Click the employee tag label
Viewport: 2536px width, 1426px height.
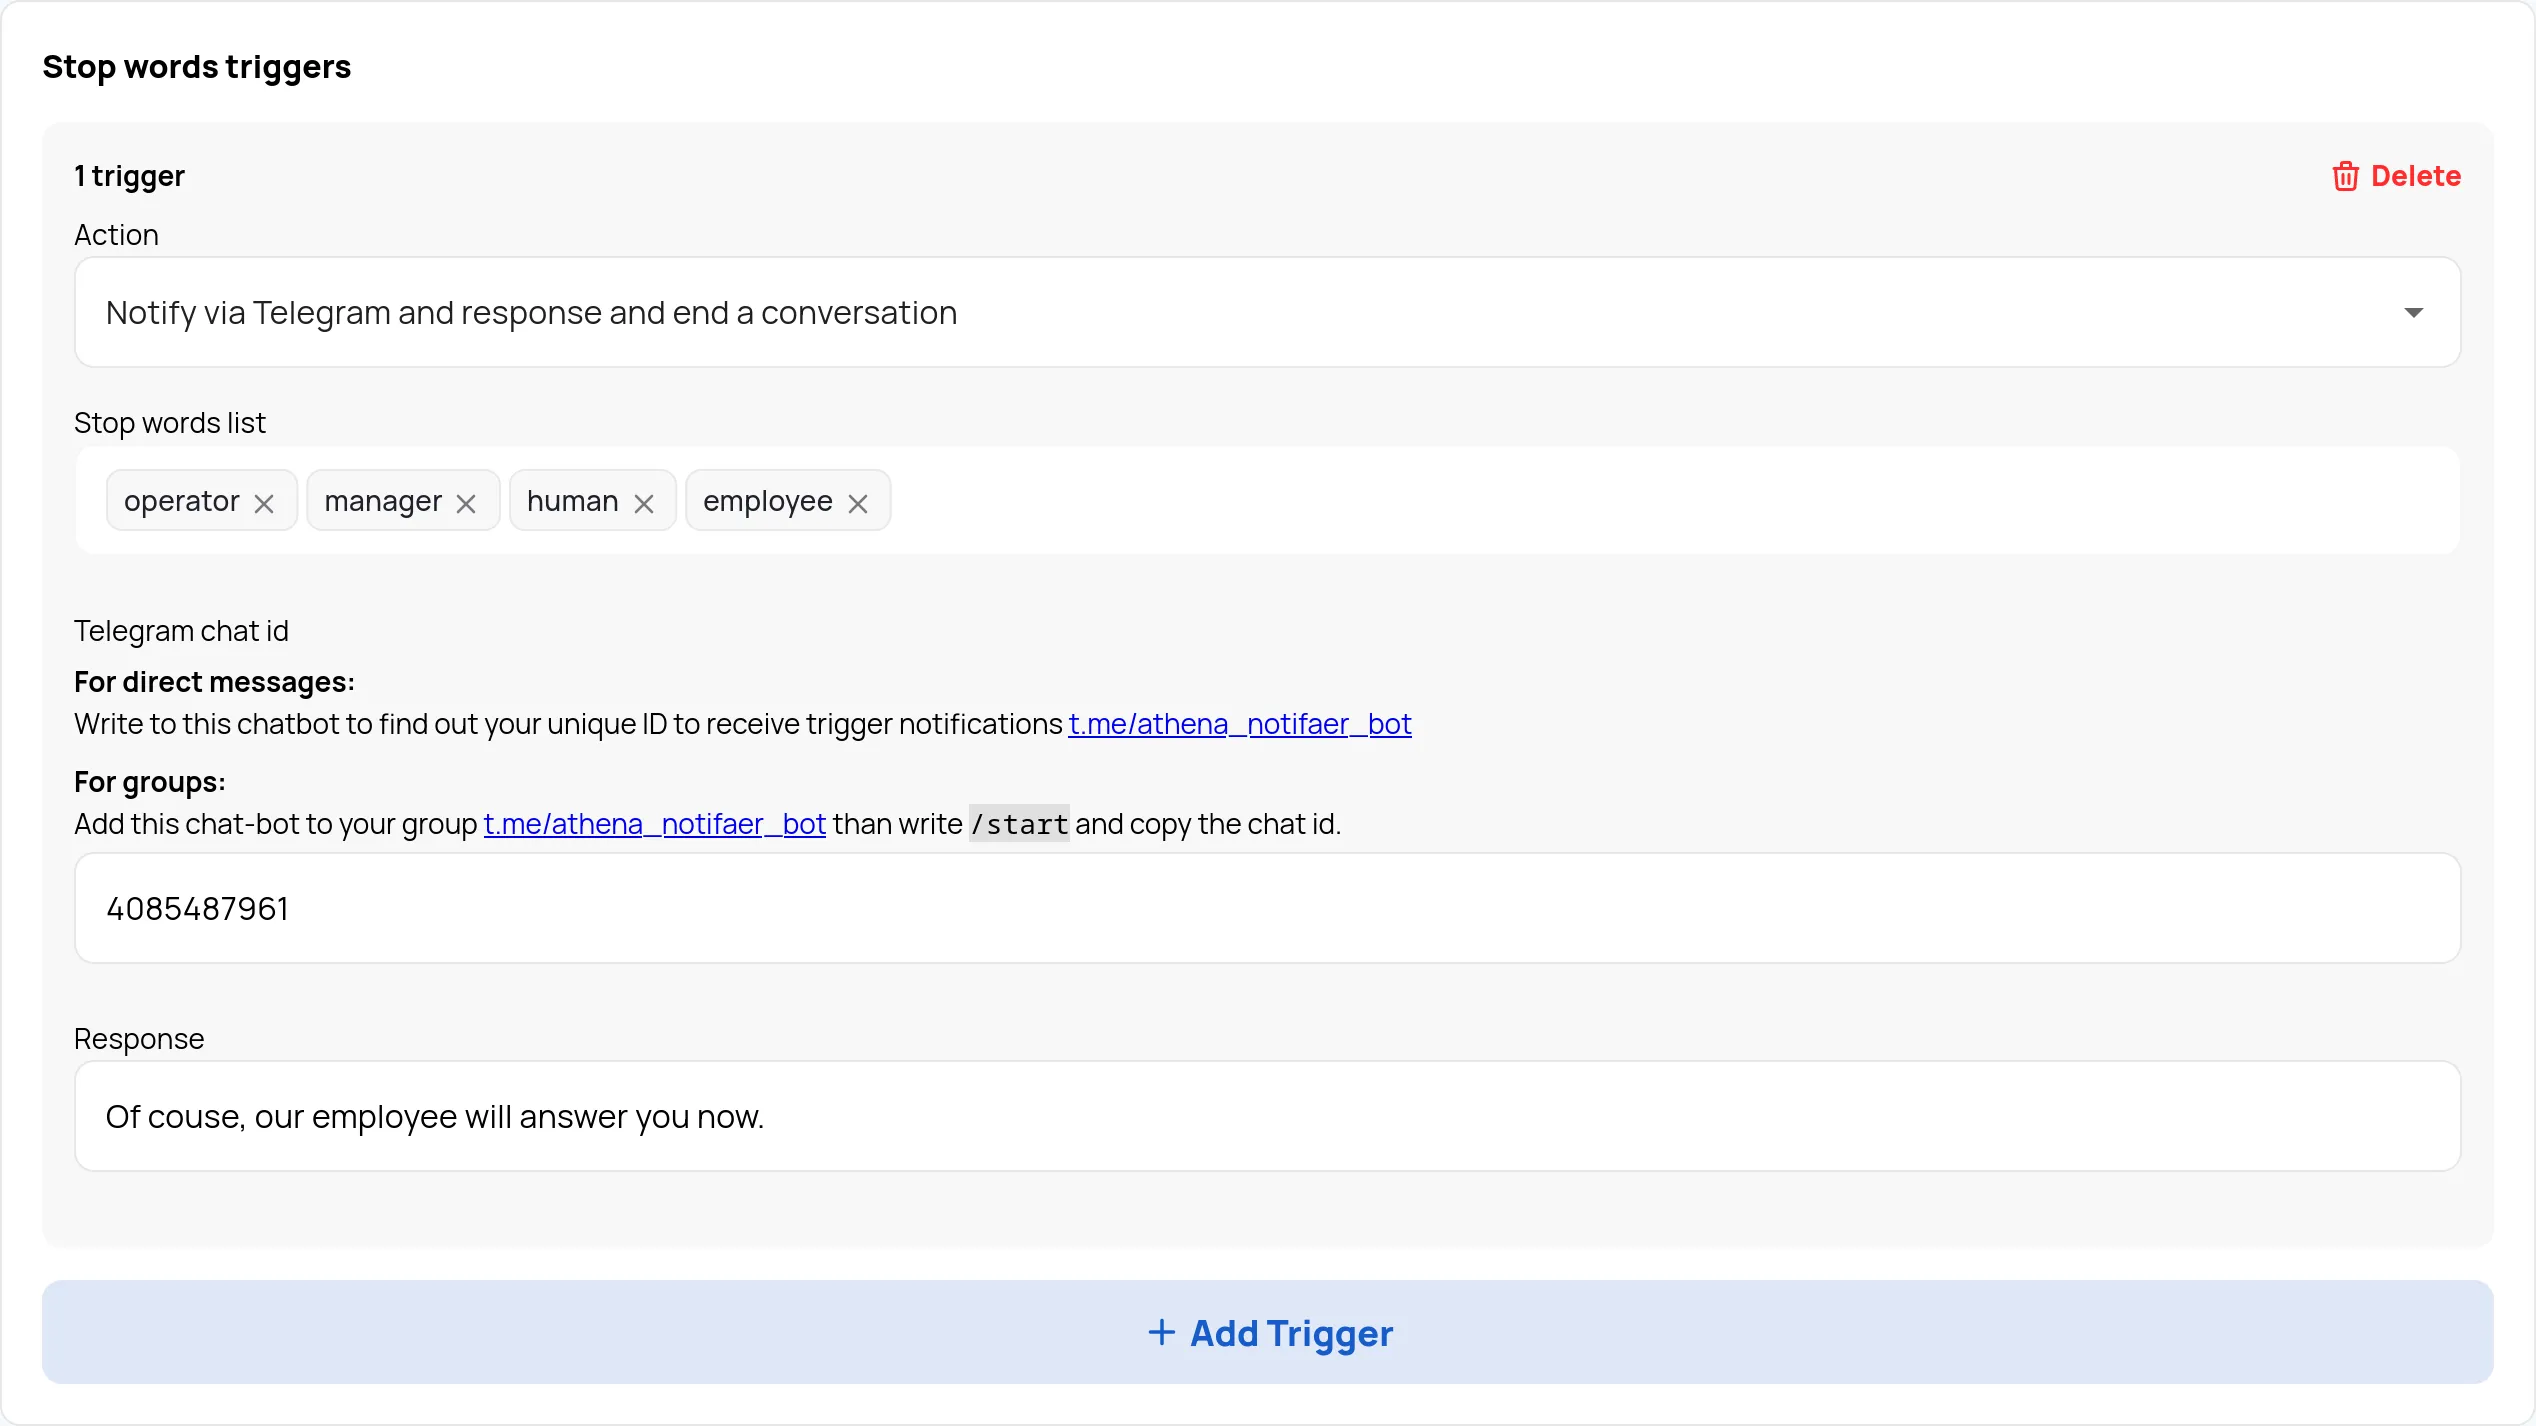point(767,501)
